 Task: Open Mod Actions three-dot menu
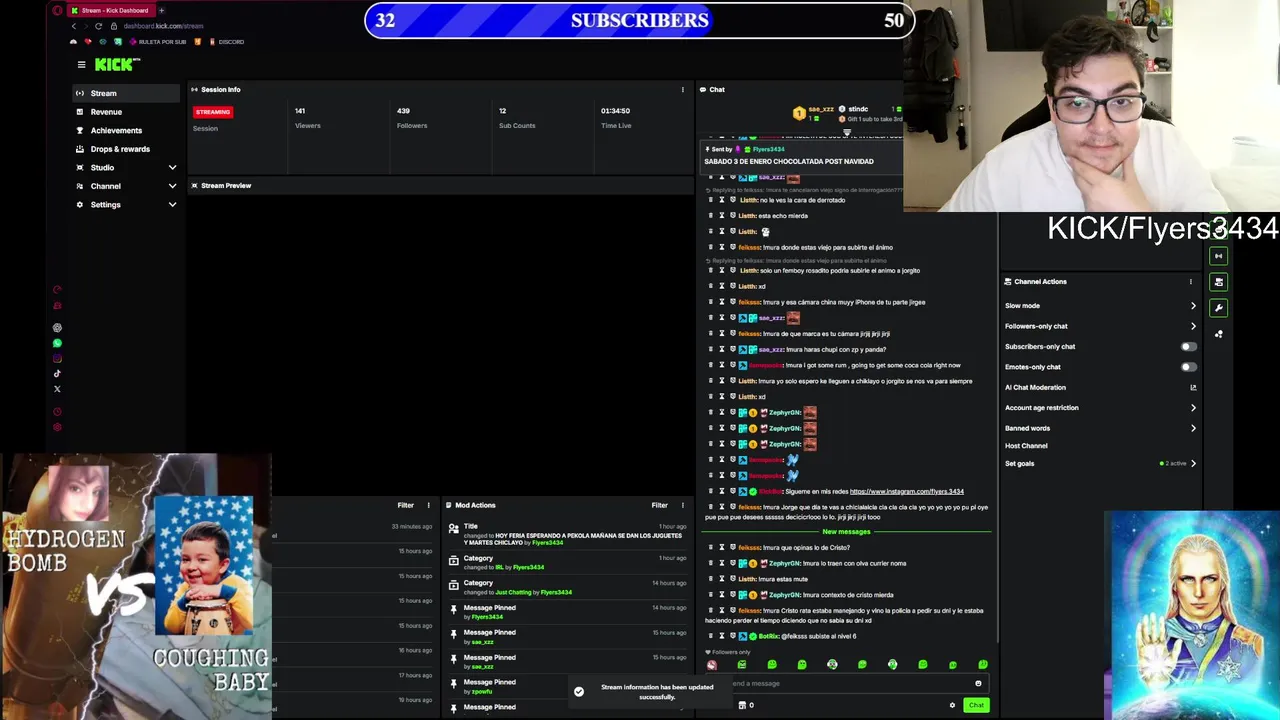click(683, 505)
